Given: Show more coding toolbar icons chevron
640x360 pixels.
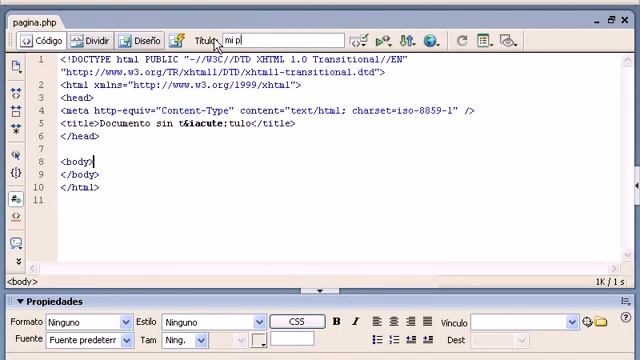Looking at the screenshot, I should coord(18,261).
